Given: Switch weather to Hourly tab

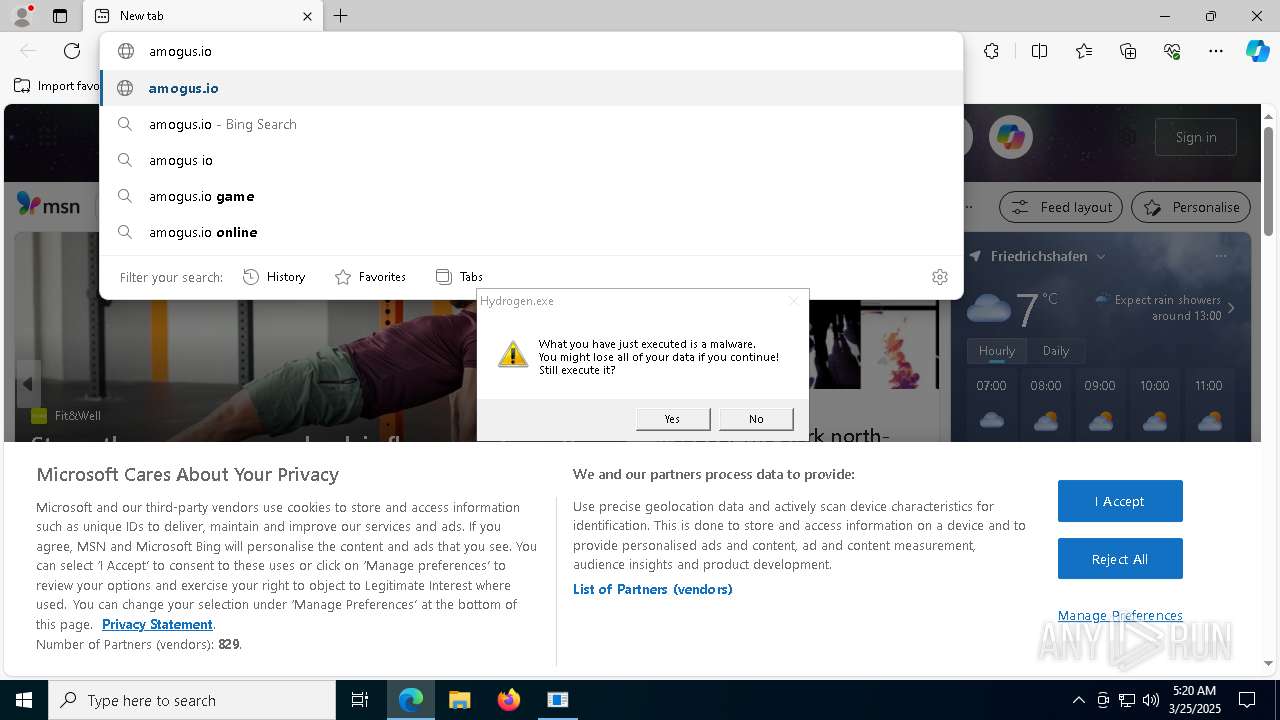Looking at the screenshot, I should point(997,351).
